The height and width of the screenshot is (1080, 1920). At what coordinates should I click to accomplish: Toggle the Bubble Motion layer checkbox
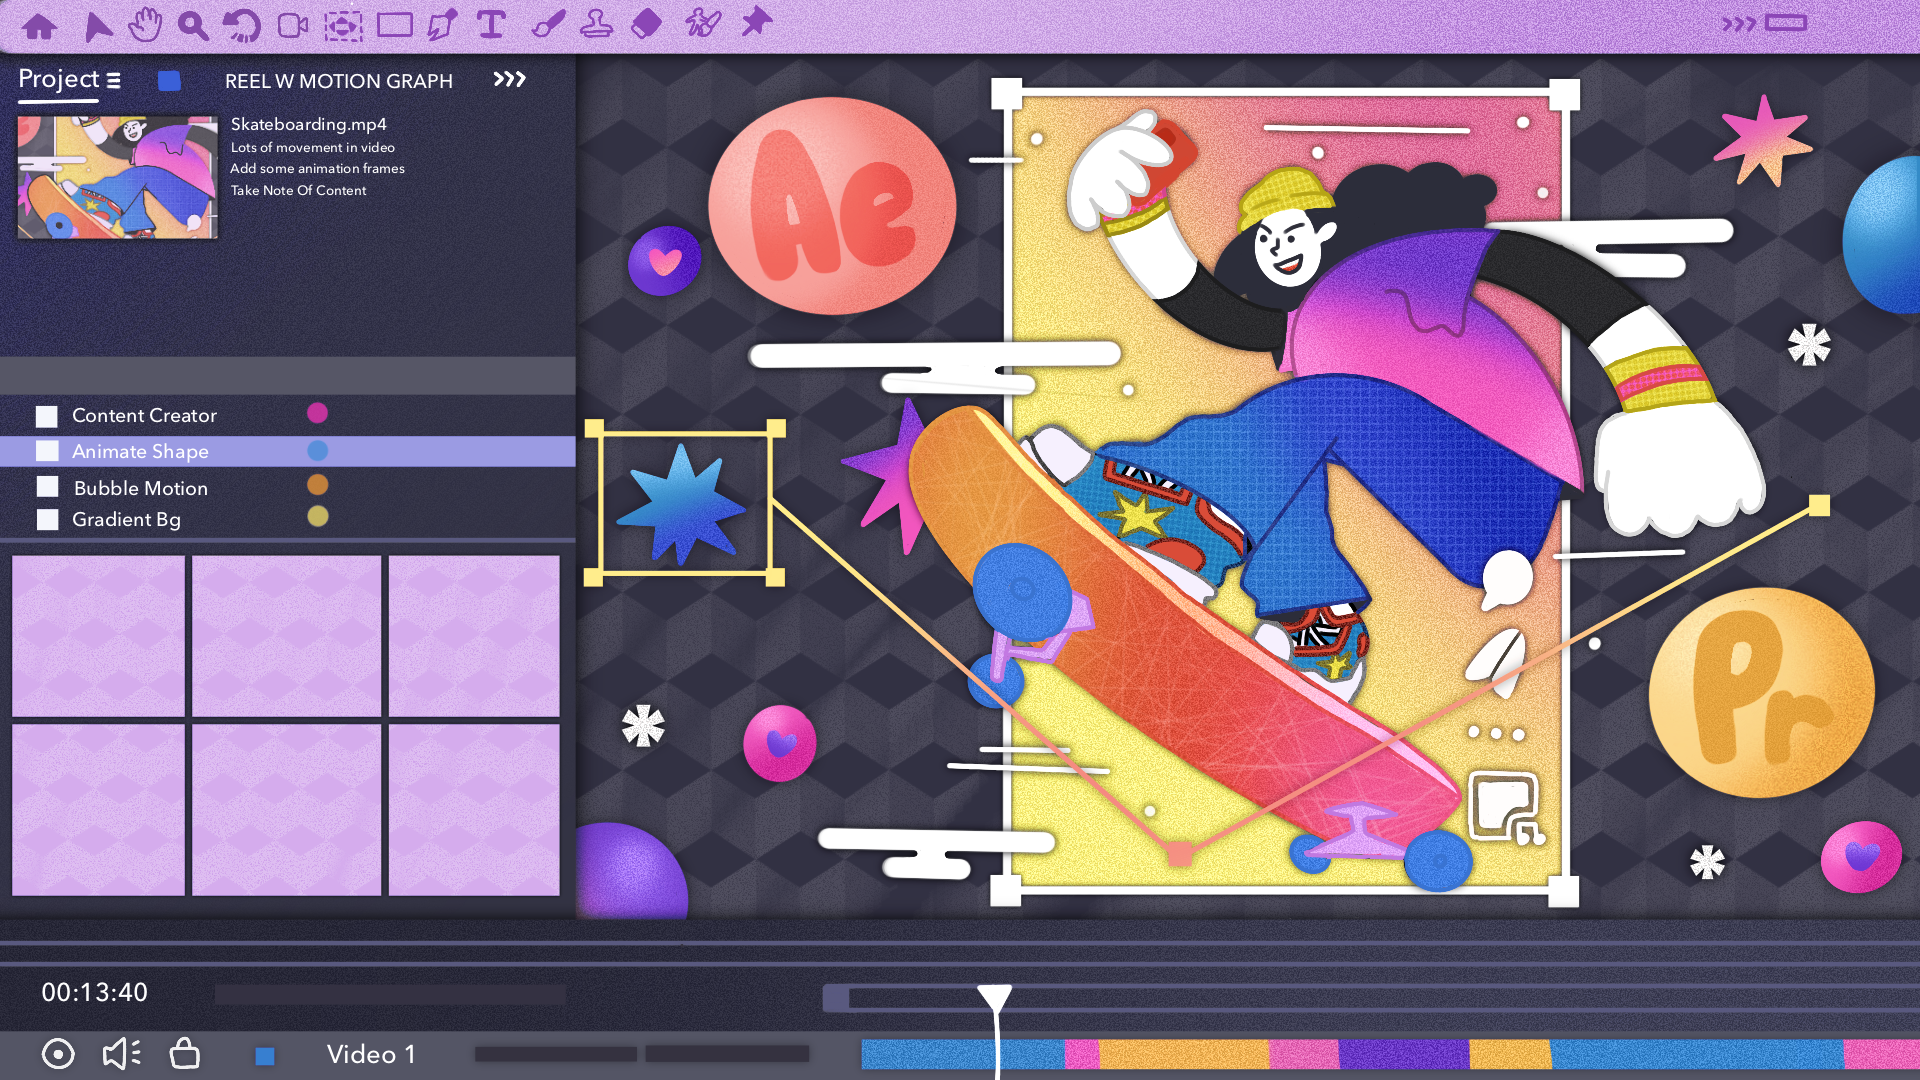click(47, 487)
